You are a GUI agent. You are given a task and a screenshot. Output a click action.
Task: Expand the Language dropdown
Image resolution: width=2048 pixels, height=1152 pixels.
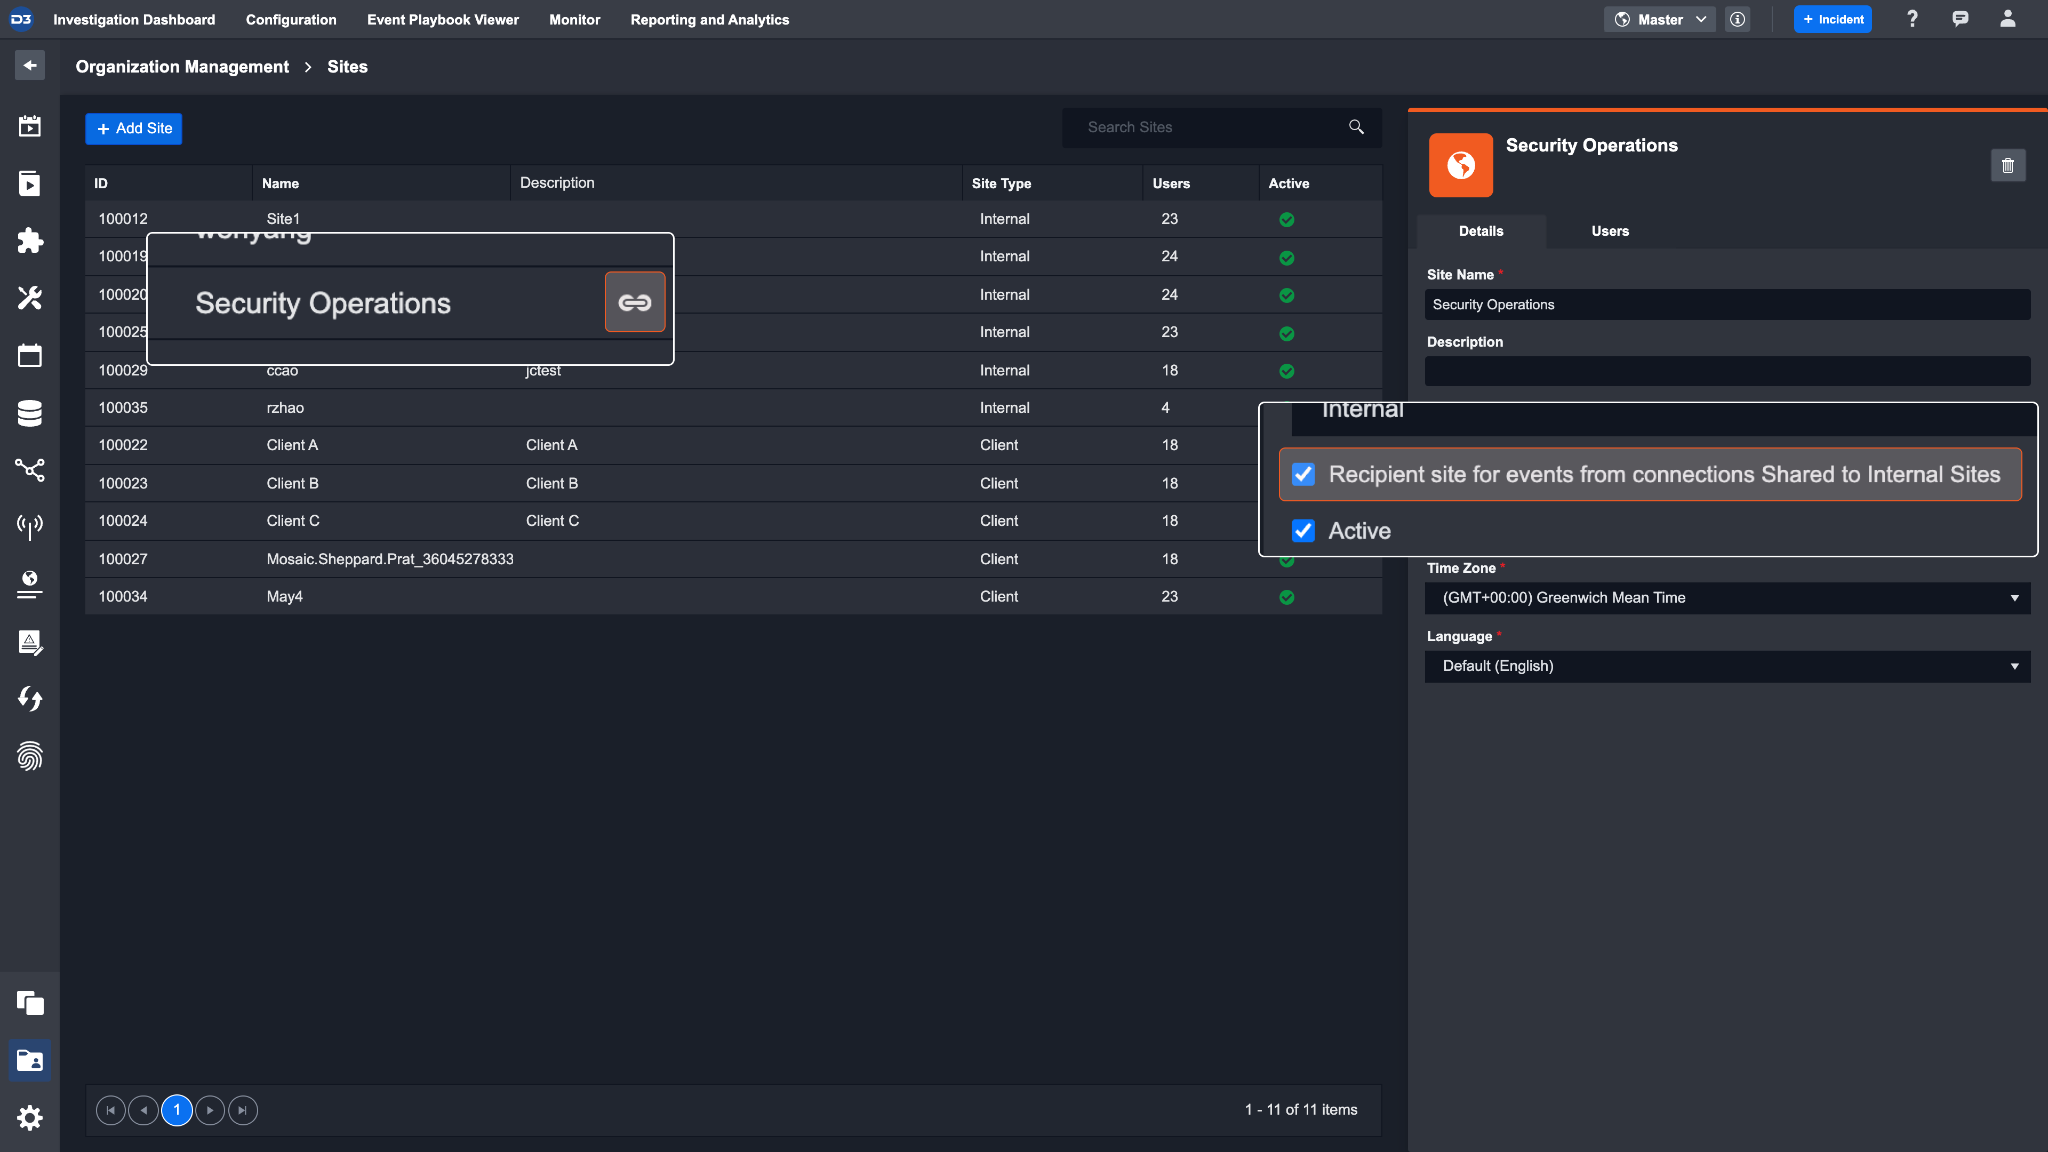click(1727, 666)
